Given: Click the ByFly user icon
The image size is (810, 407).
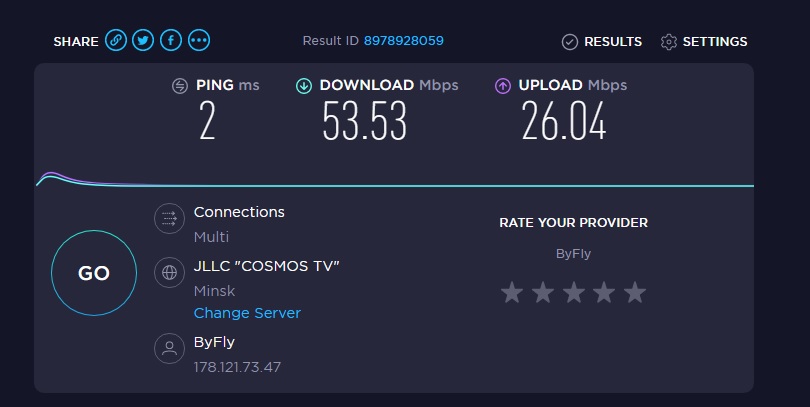Looking at the screenshot, I should tap(169, 348).
